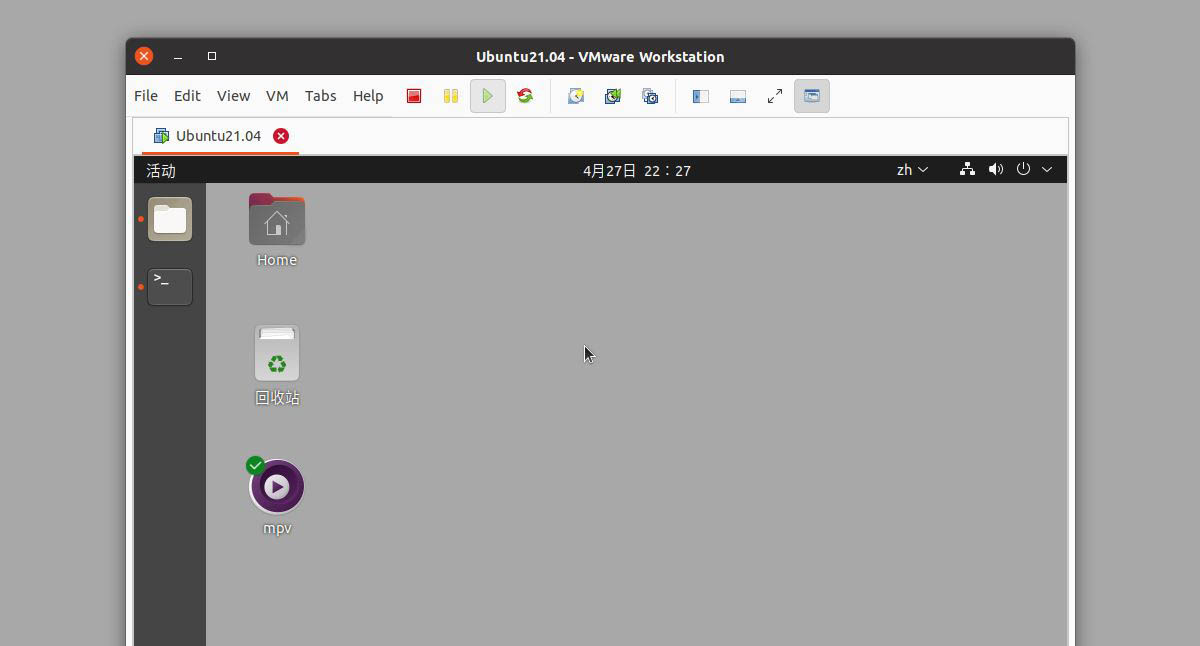The width and height of the screenshot is (1200, 646).
Task: Open the Tabs menu
Action: coord(320,96)
